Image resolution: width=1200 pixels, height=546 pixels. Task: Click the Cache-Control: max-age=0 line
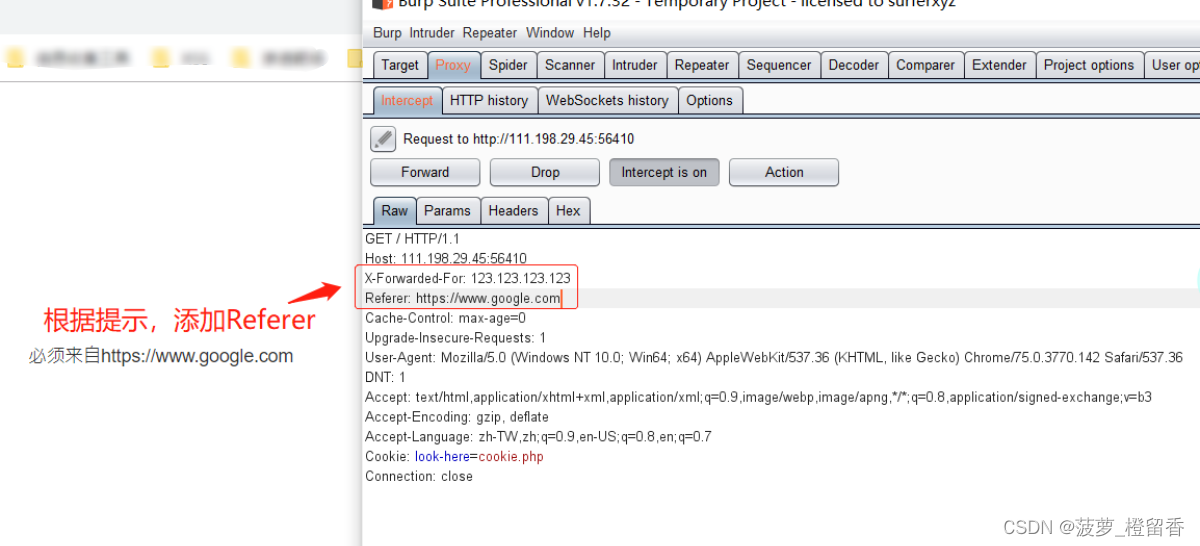[445, 318]
